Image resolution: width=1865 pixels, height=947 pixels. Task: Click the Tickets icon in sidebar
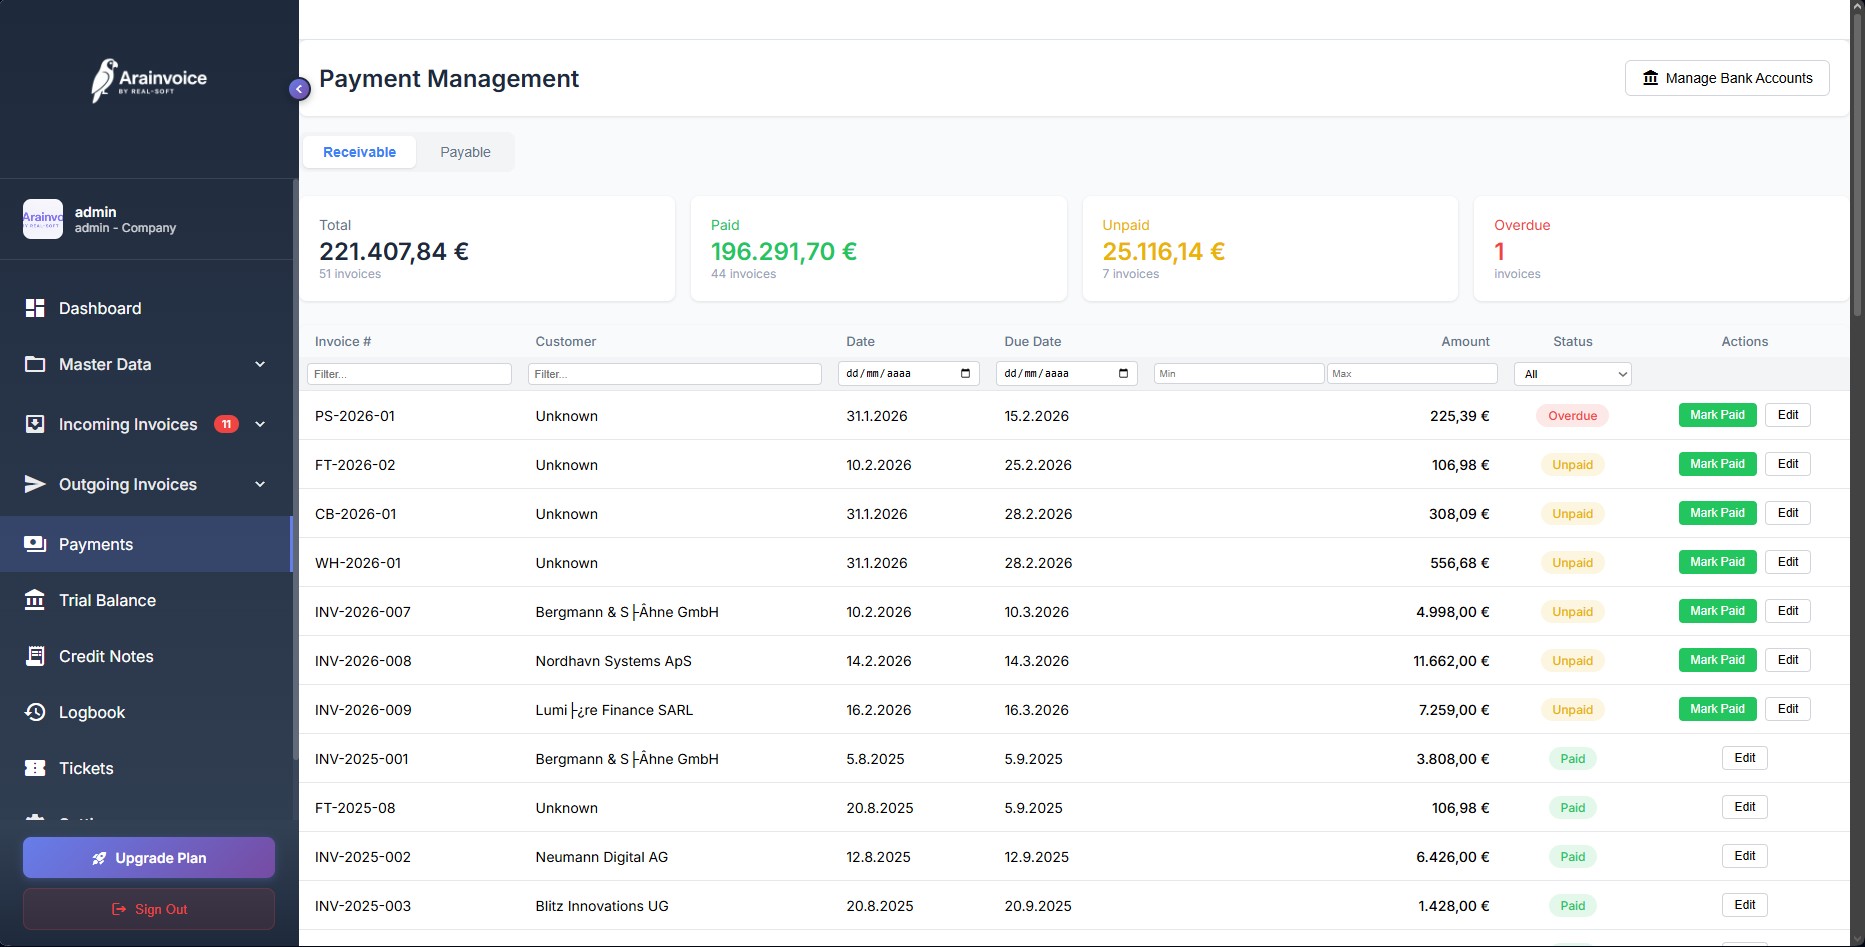(35, 768)
